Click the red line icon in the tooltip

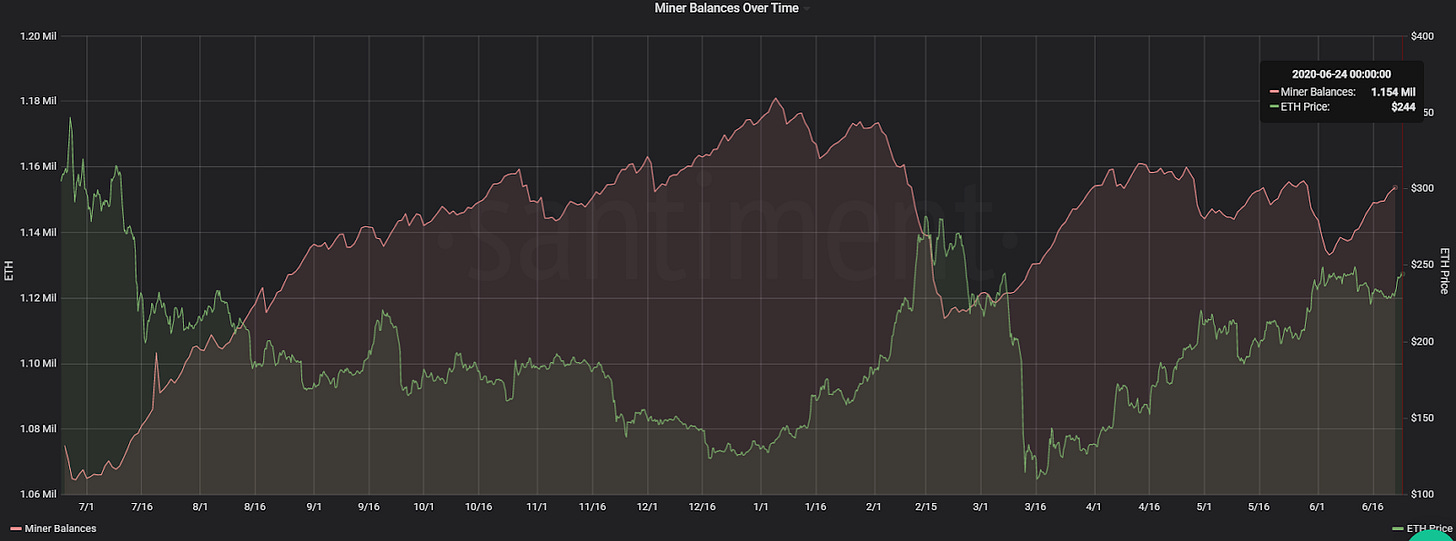[1273, 92]
